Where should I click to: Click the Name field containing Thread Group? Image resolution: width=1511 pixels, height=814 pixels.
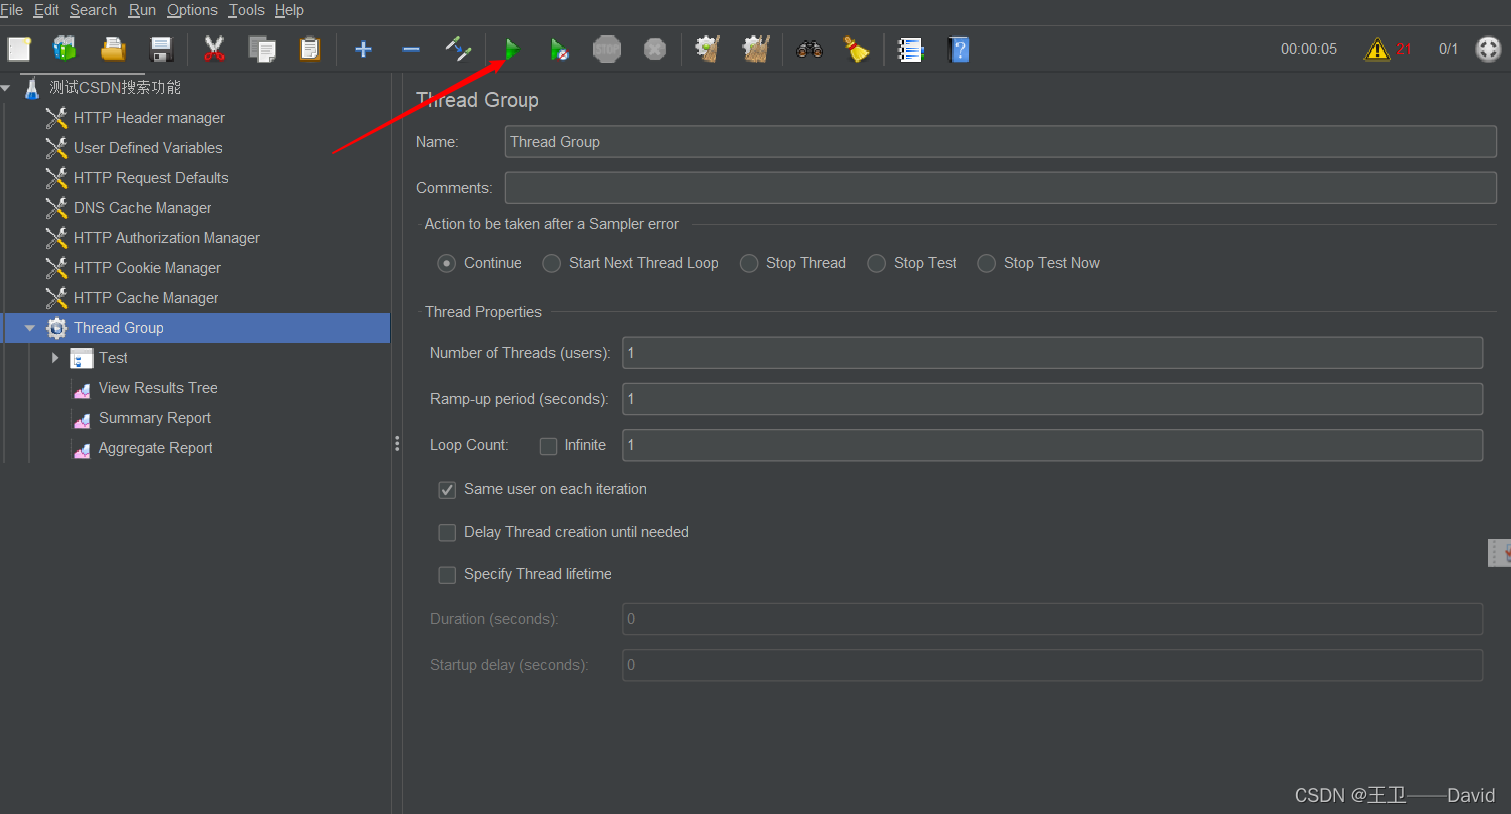(1000, 142)
